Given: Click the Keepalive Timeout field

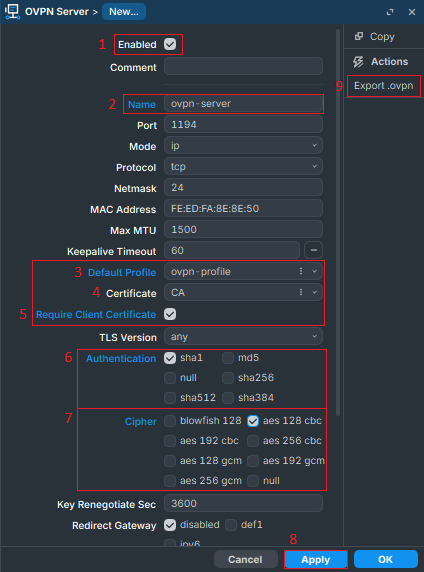Looking at the screenshot, I should (232, 251).
